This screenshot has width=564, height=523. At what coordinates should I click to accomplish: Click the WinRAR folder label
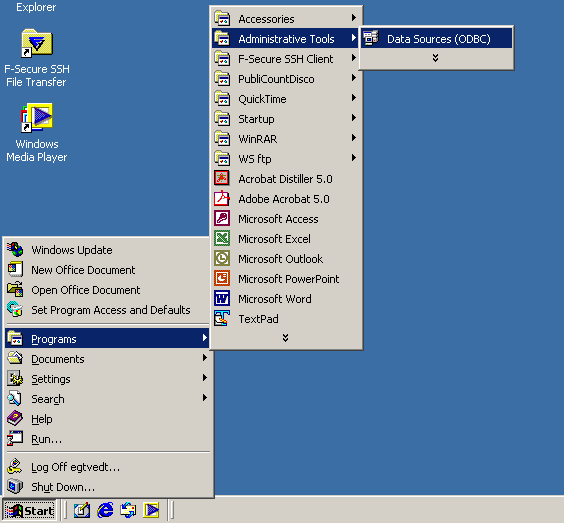pos(258,139)
